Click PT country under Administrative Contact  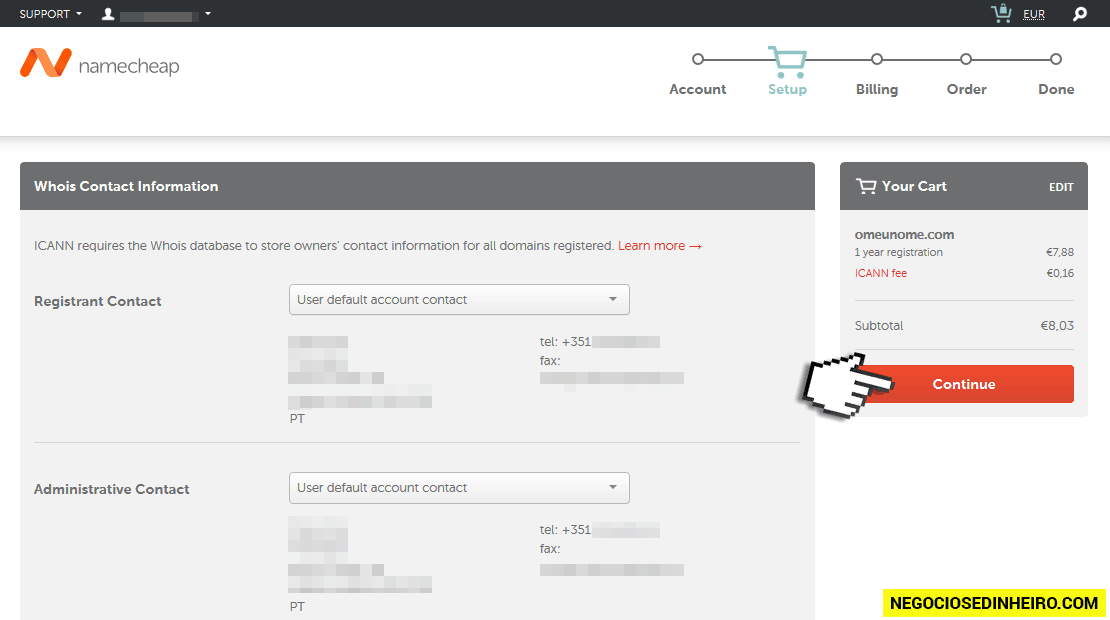coord(297,607)
